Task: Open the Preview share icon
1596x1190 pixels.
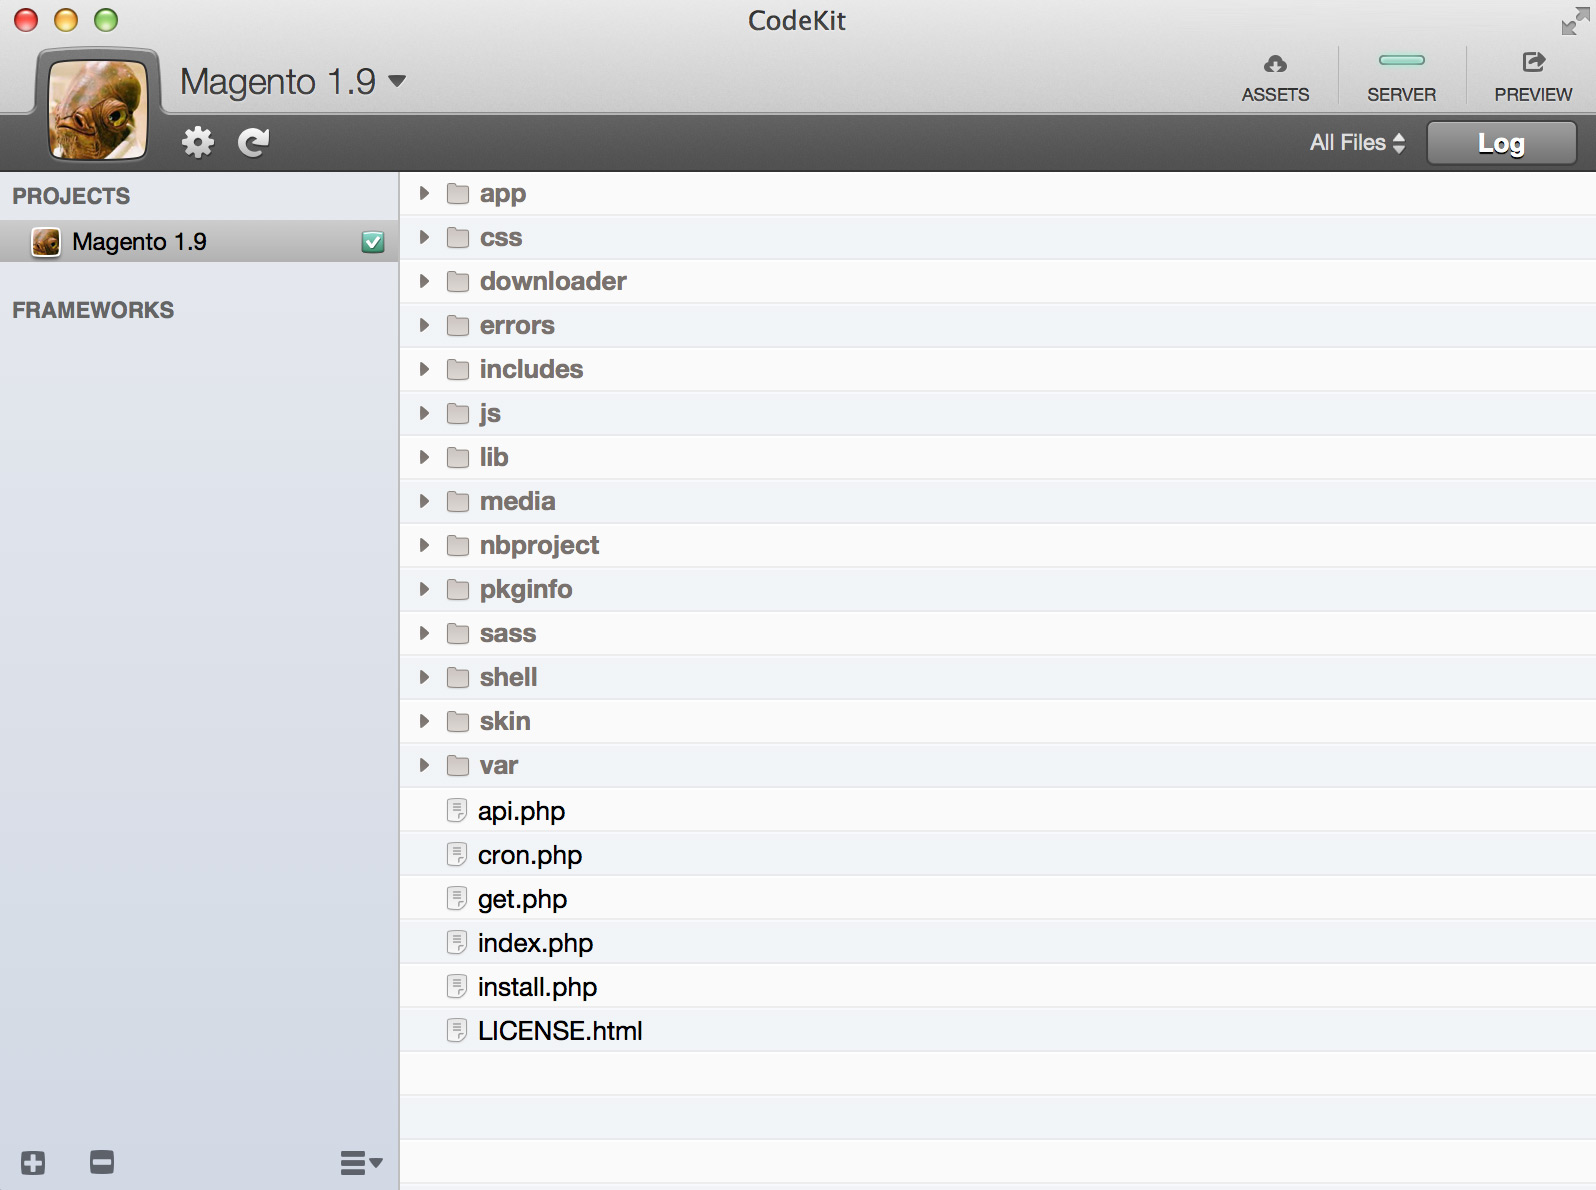Action: coord(1533,62)
